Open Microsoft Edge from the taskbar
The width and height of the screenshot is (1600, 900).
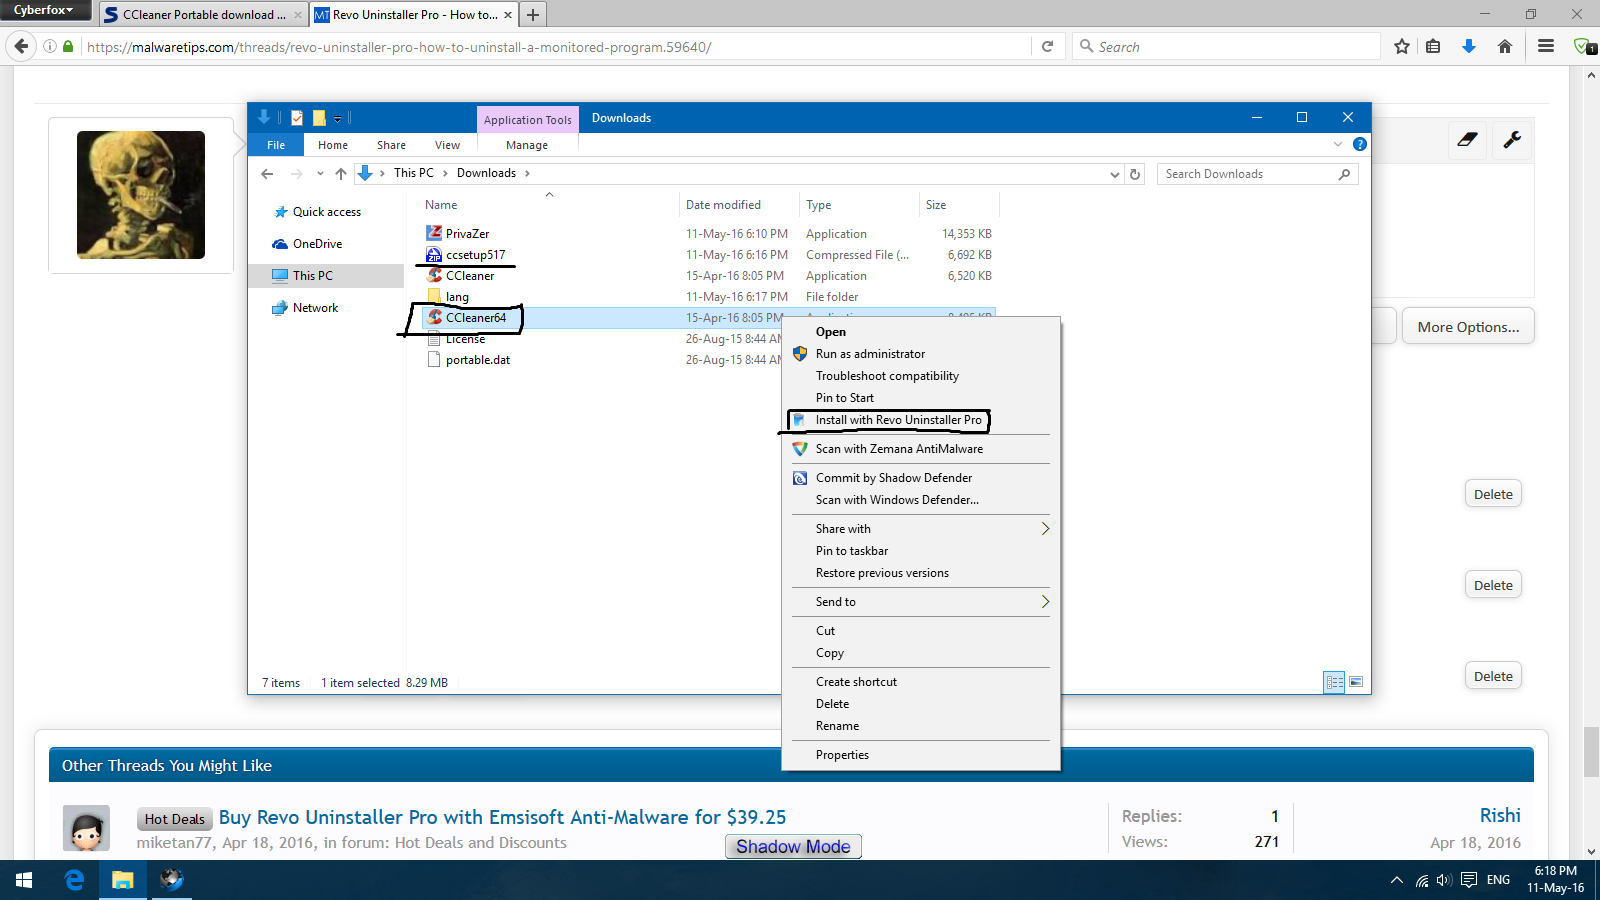73,880
